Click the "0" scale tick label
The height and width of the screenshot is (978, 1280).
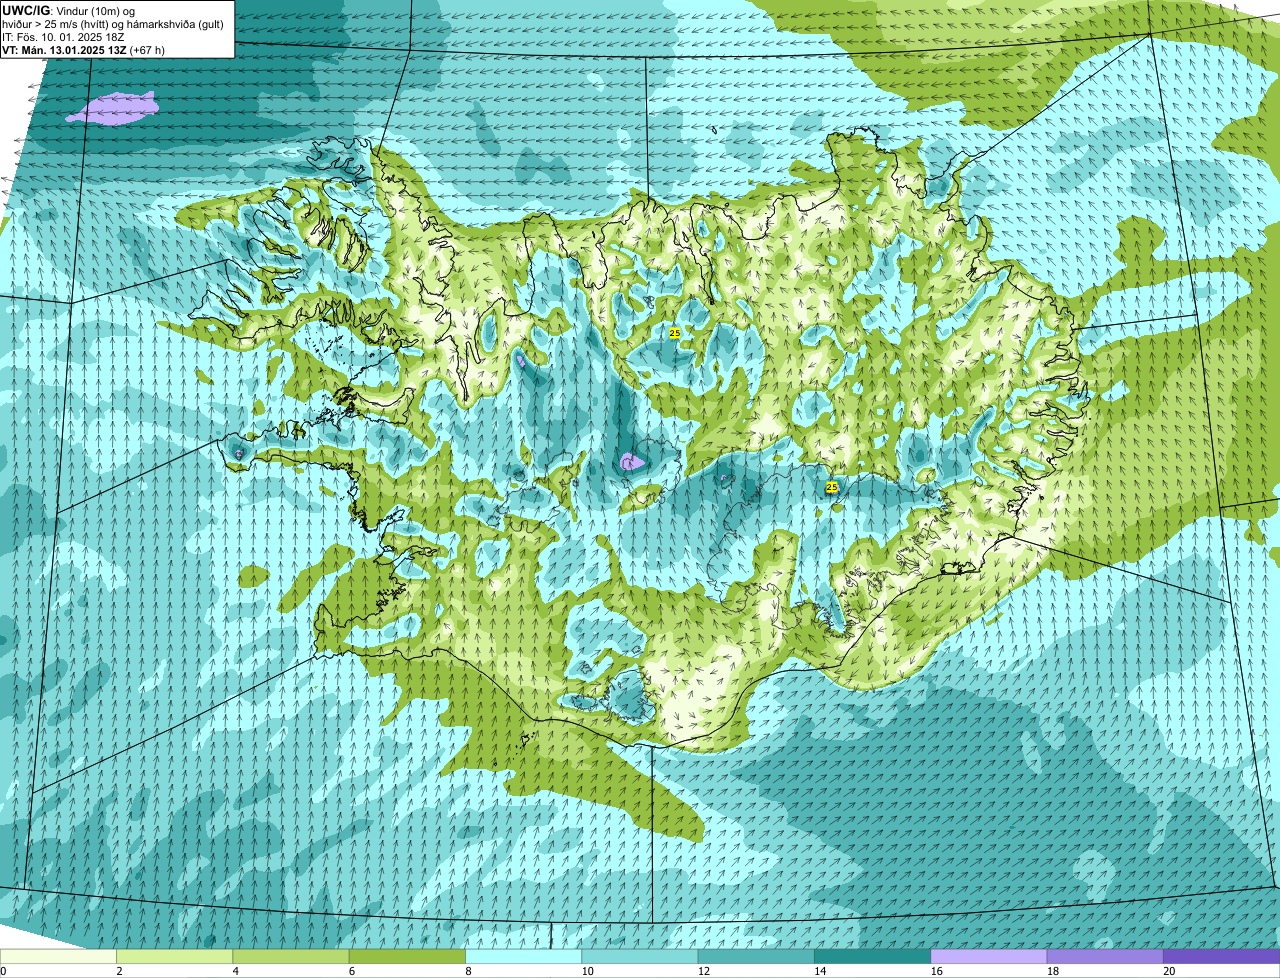pos(3,971)
